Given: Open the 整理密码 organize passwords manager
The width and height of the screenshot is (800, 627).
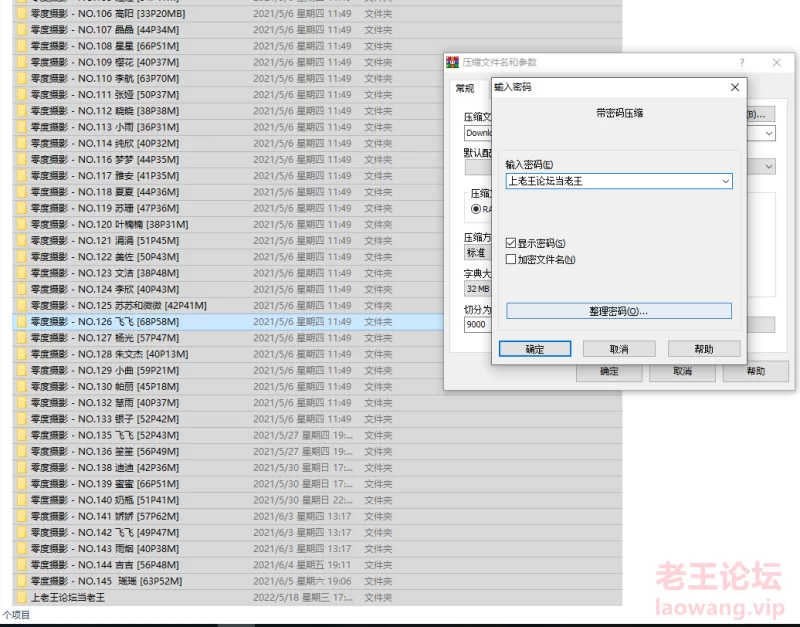Looking at the screenshot, I should pyautogui.click(x=620, y=311).
